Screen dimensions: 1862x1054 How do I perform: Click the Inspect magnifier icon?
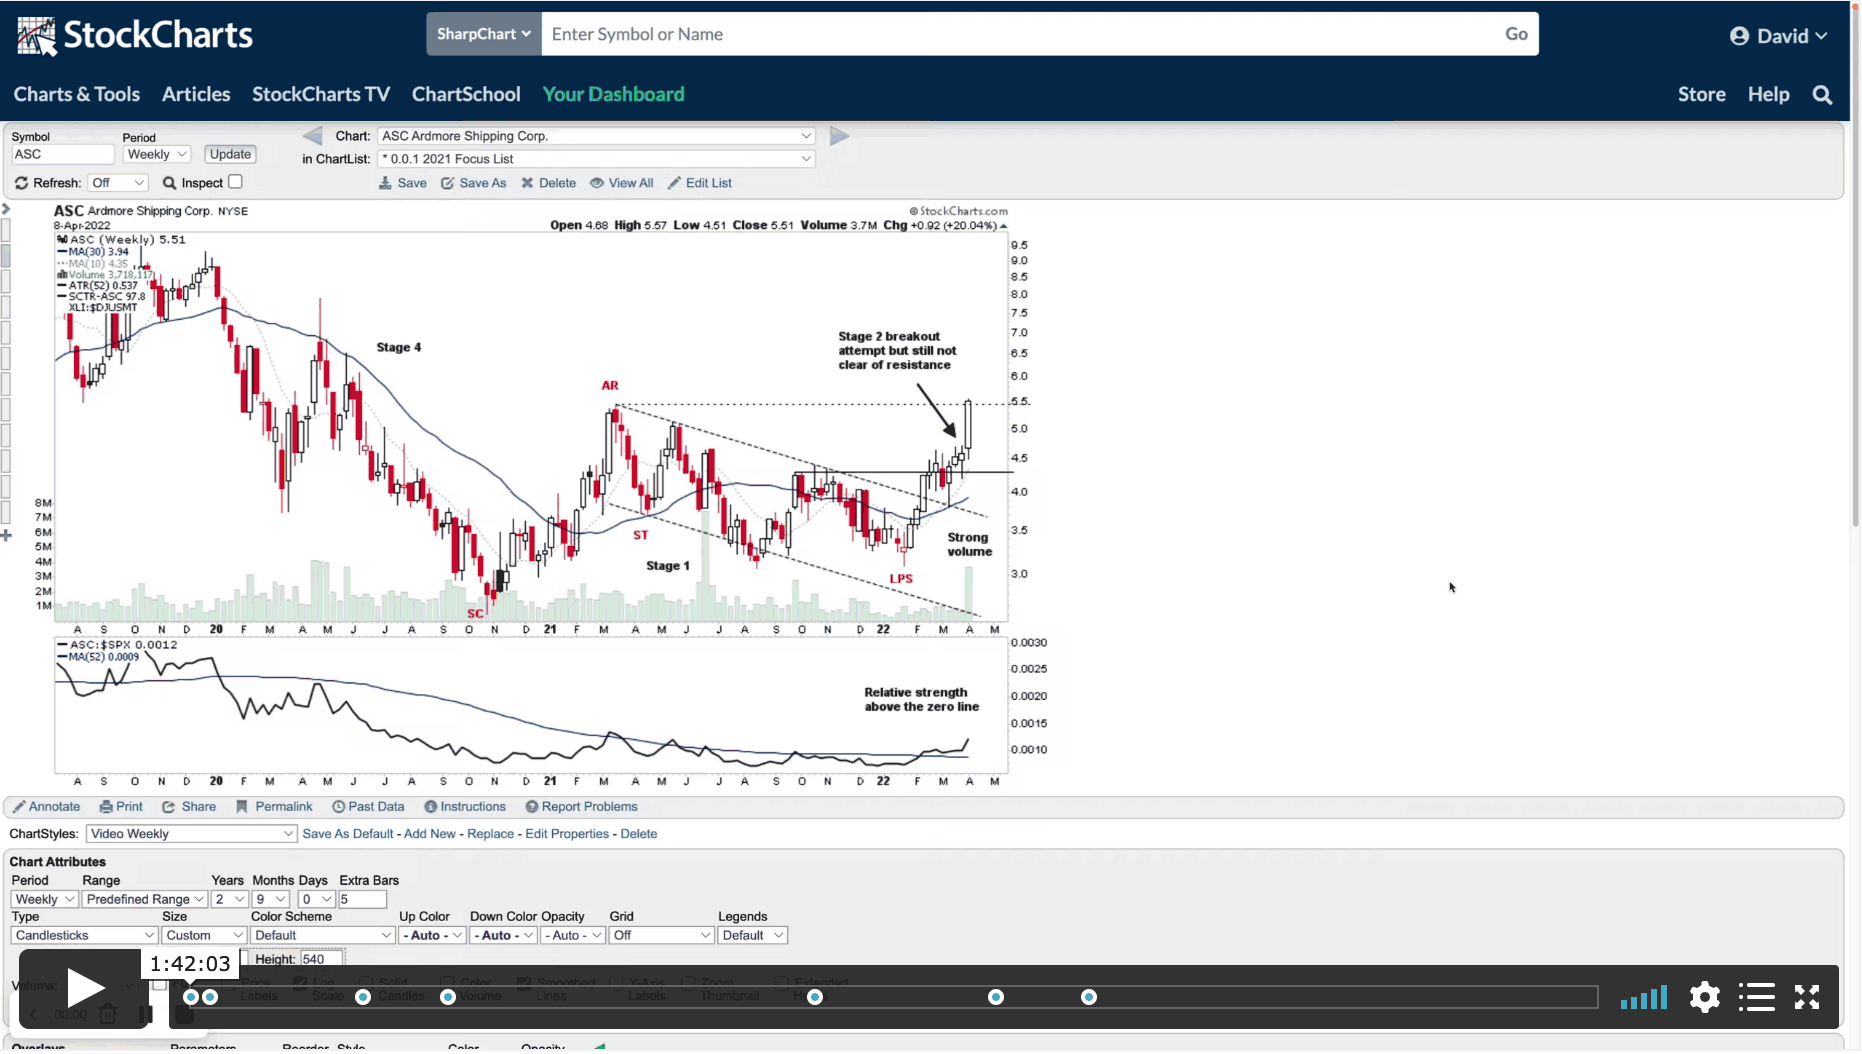169,183
